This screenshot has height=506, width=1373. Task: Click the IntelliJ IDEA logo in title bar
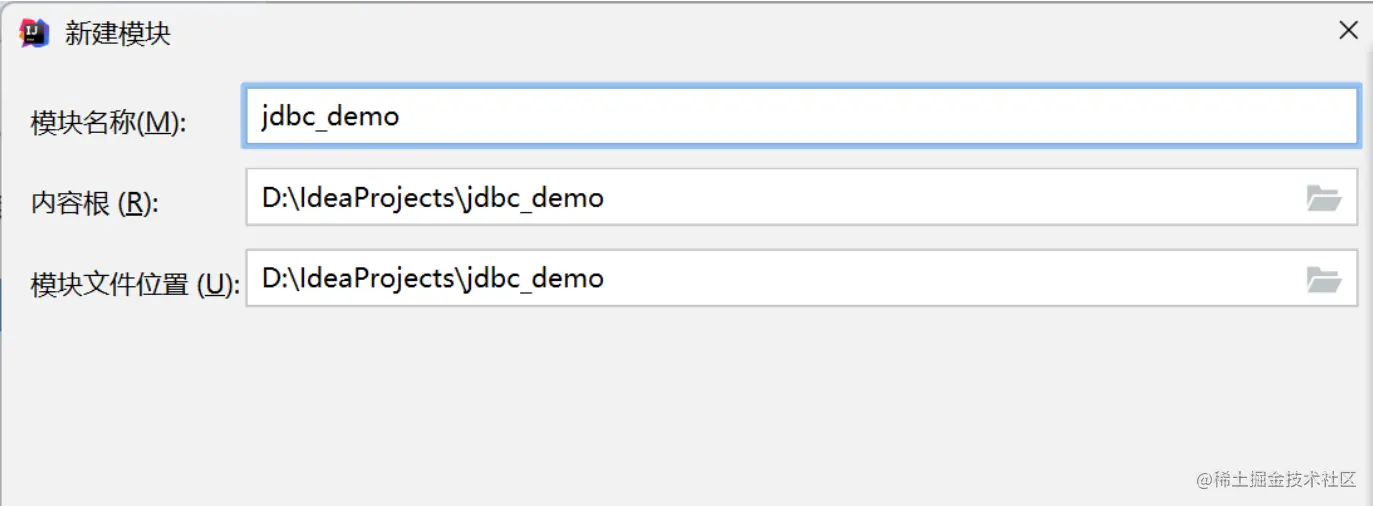click(x=35, y=33)
